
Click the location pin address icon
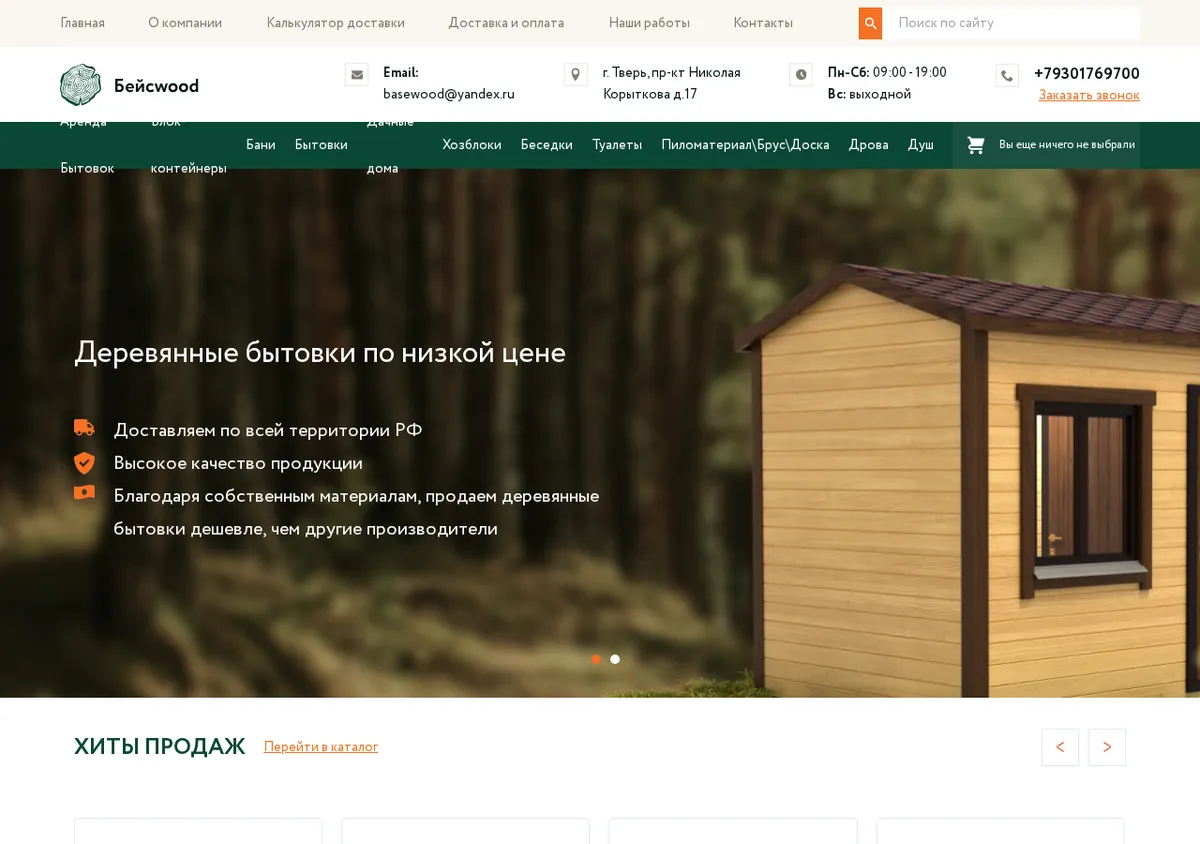575,75
